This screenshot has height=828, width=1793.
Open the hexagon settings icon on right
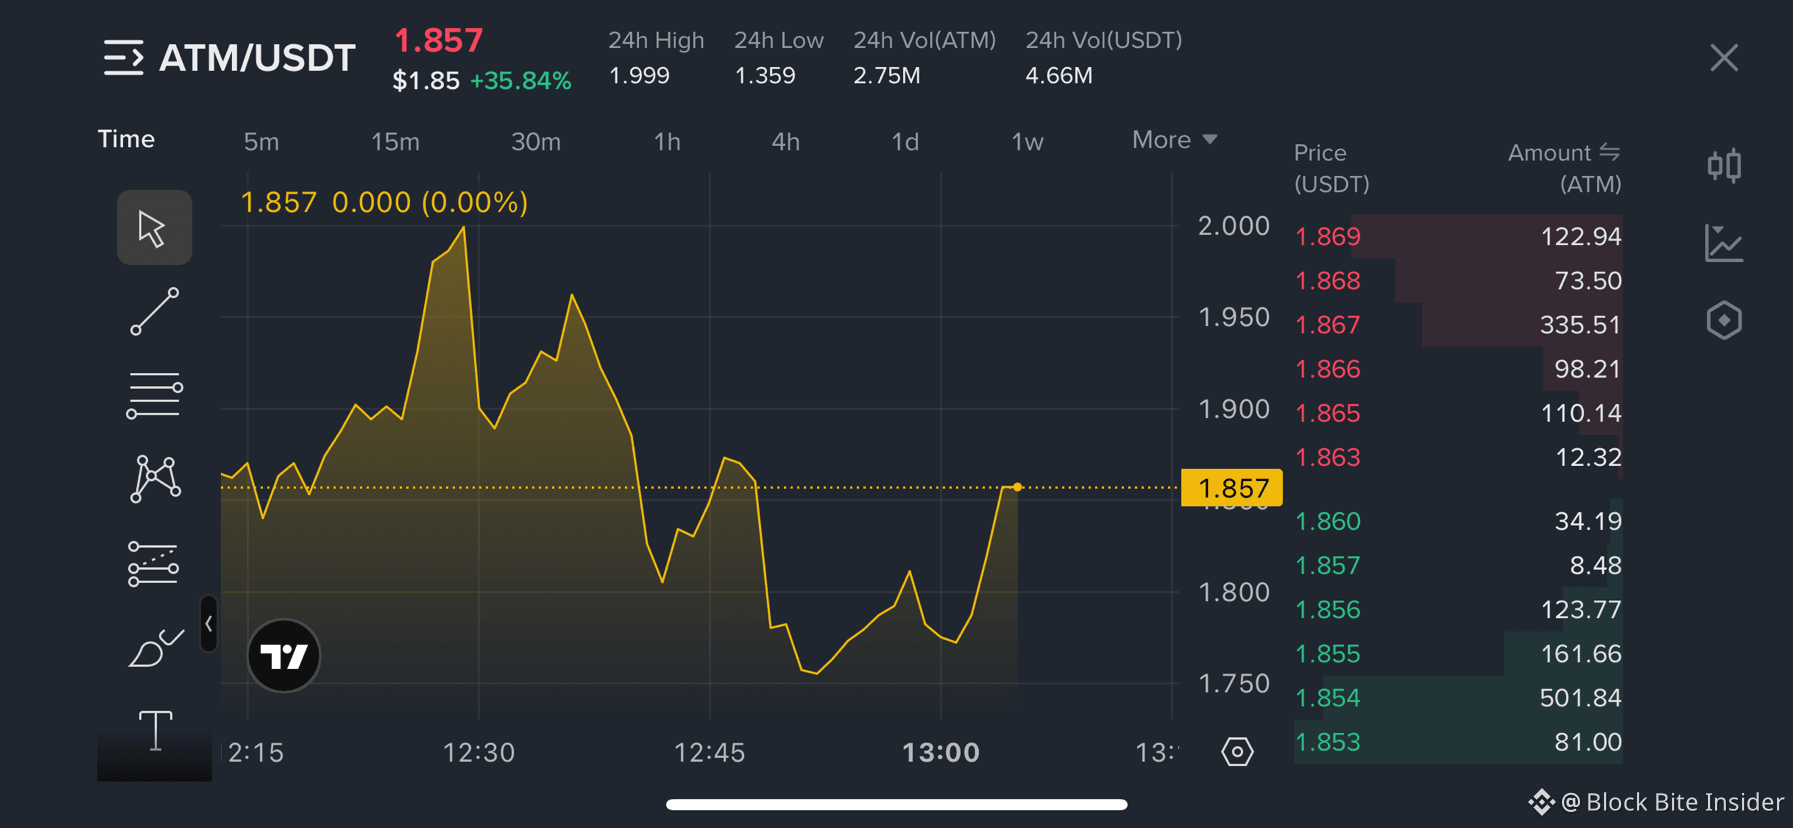(x=1724, y=321)
